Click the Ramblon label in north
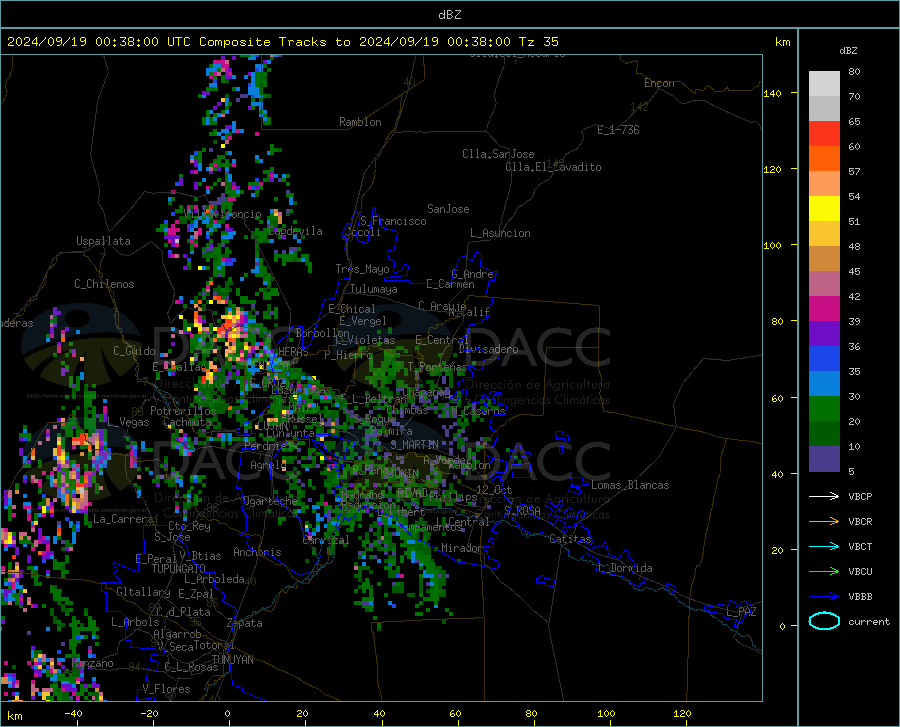 click(x=360, y=122)
